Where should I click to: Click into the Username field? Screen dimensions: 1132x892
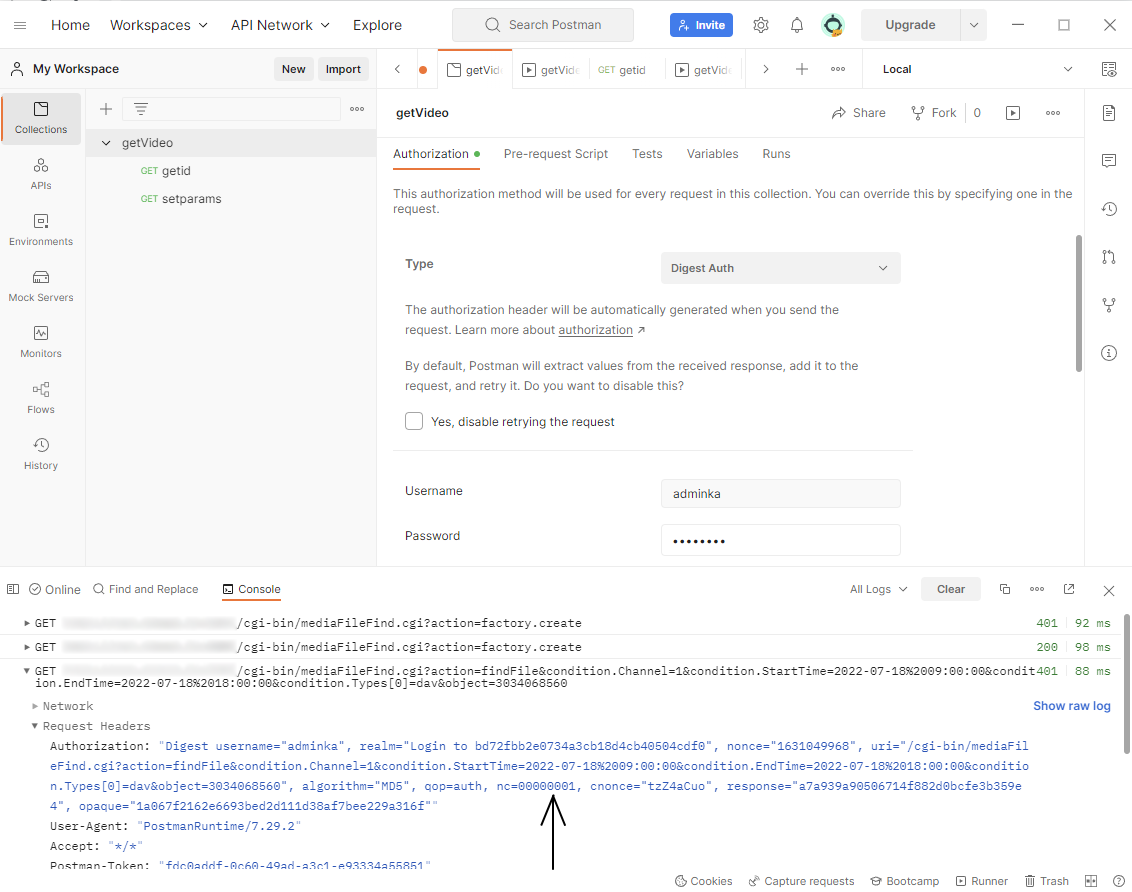780,493
